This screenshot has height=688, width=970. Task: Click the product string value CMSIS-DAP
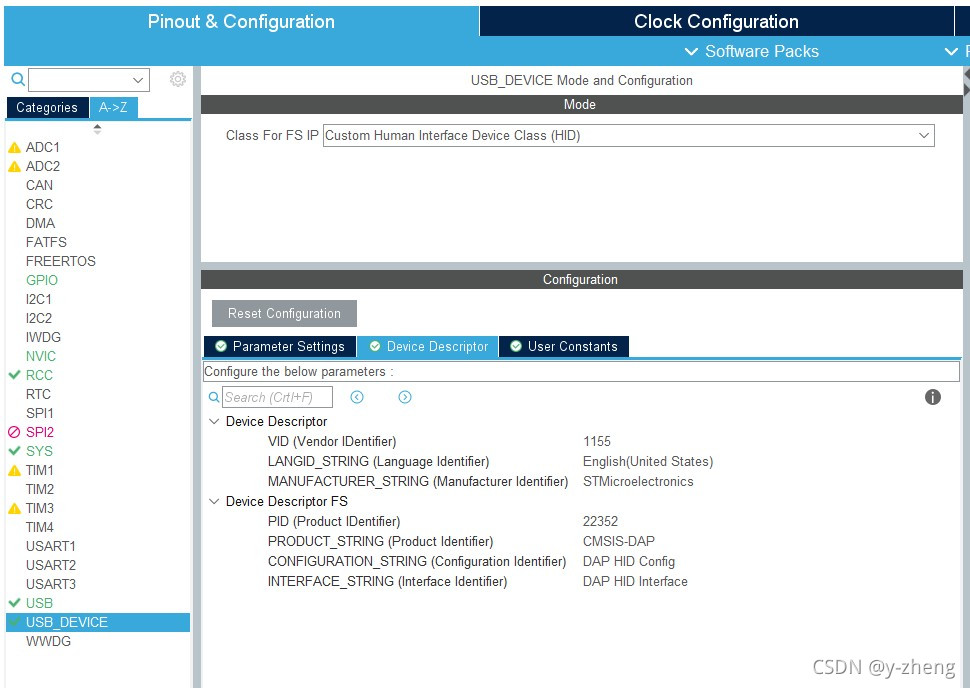619,541
